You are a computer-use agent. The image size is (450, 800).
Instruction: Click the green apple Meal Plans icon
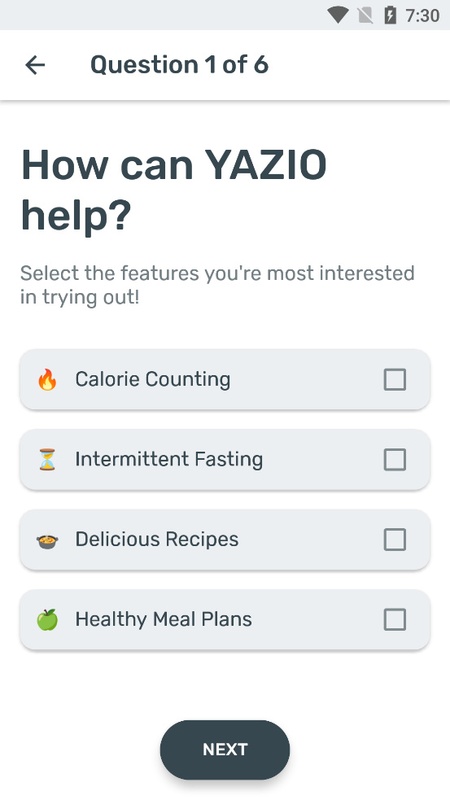[47, 620]
